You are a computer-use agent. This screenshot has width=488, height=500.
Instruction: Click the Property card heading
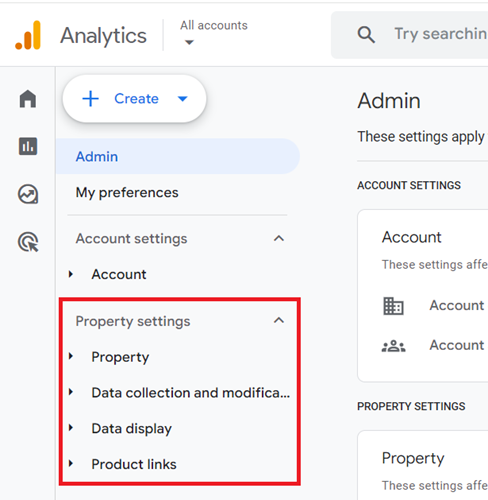tap(413, 459)
